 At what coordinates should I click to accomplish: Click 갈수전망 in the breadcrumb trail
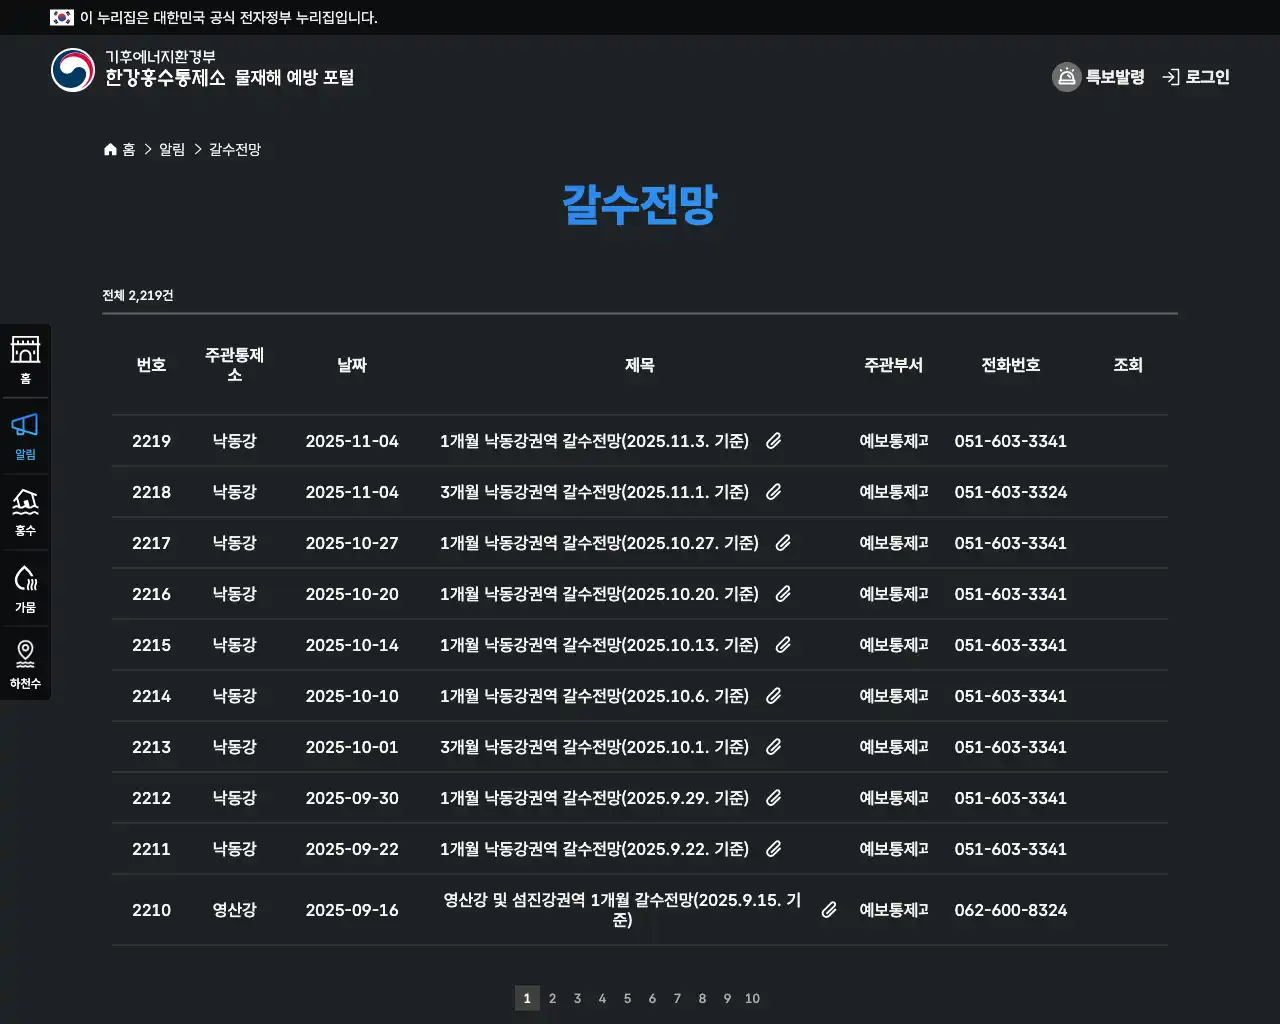click(234, 149)
